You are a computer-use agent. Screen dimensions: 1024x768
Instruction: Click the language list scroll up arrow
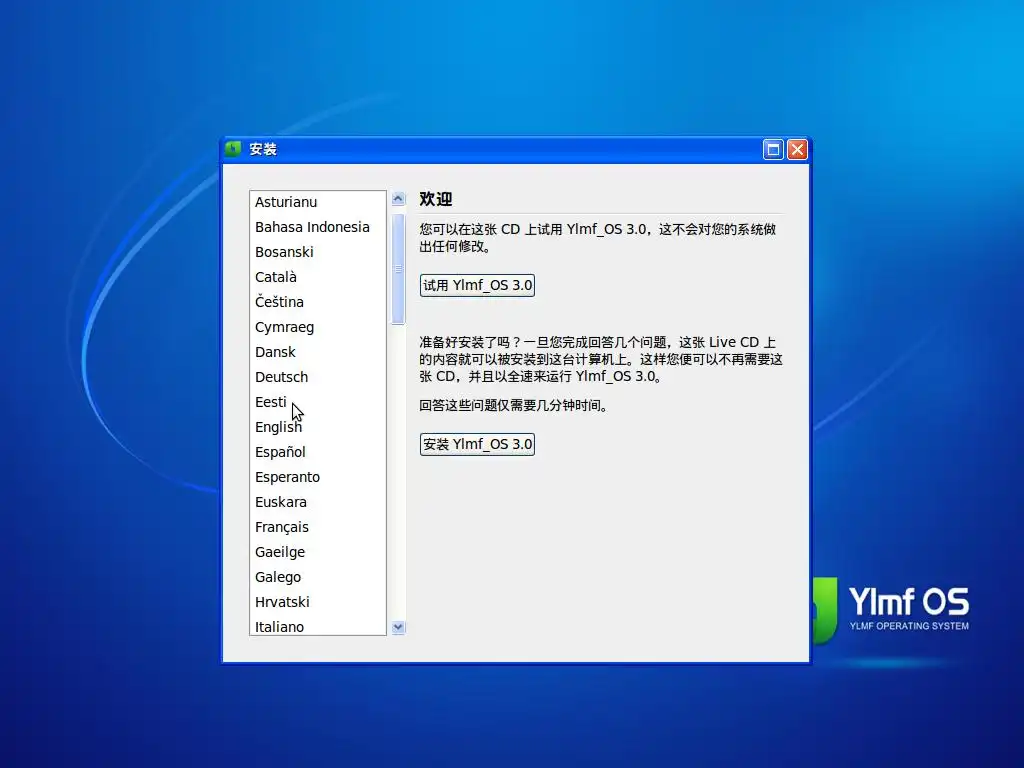tap(398, 199)
